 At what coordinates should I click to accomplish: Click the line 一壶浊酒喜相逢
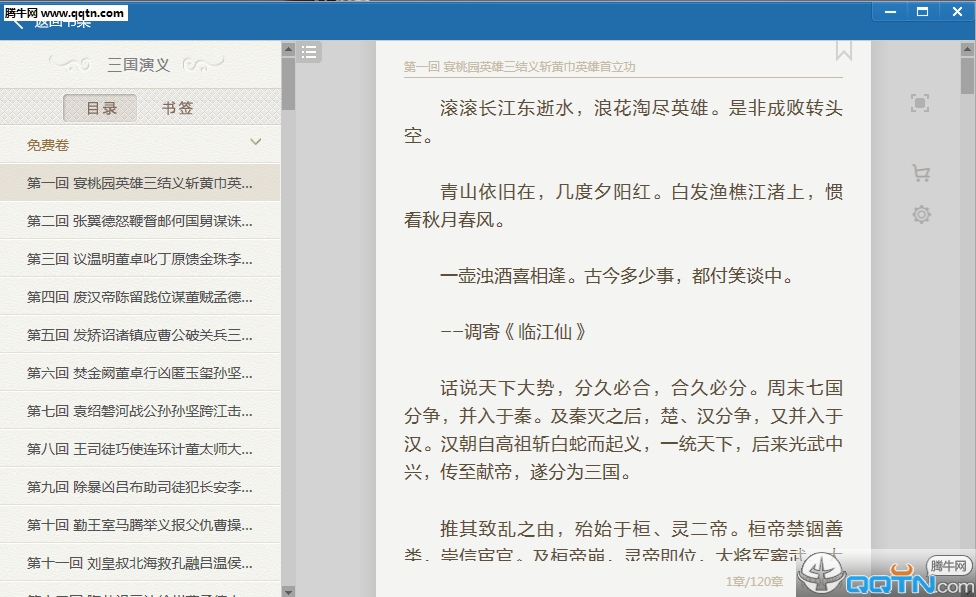pyautogui.click(x=617, y=276)
